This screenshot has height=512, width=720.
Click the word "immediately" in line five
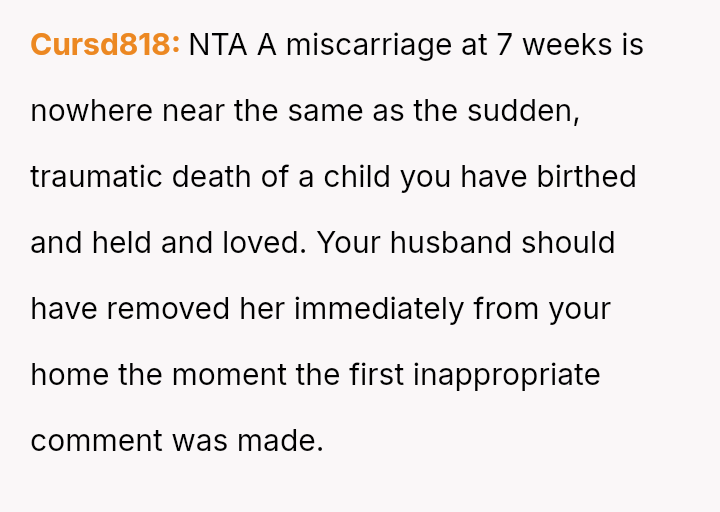click(x=379, y=309)
